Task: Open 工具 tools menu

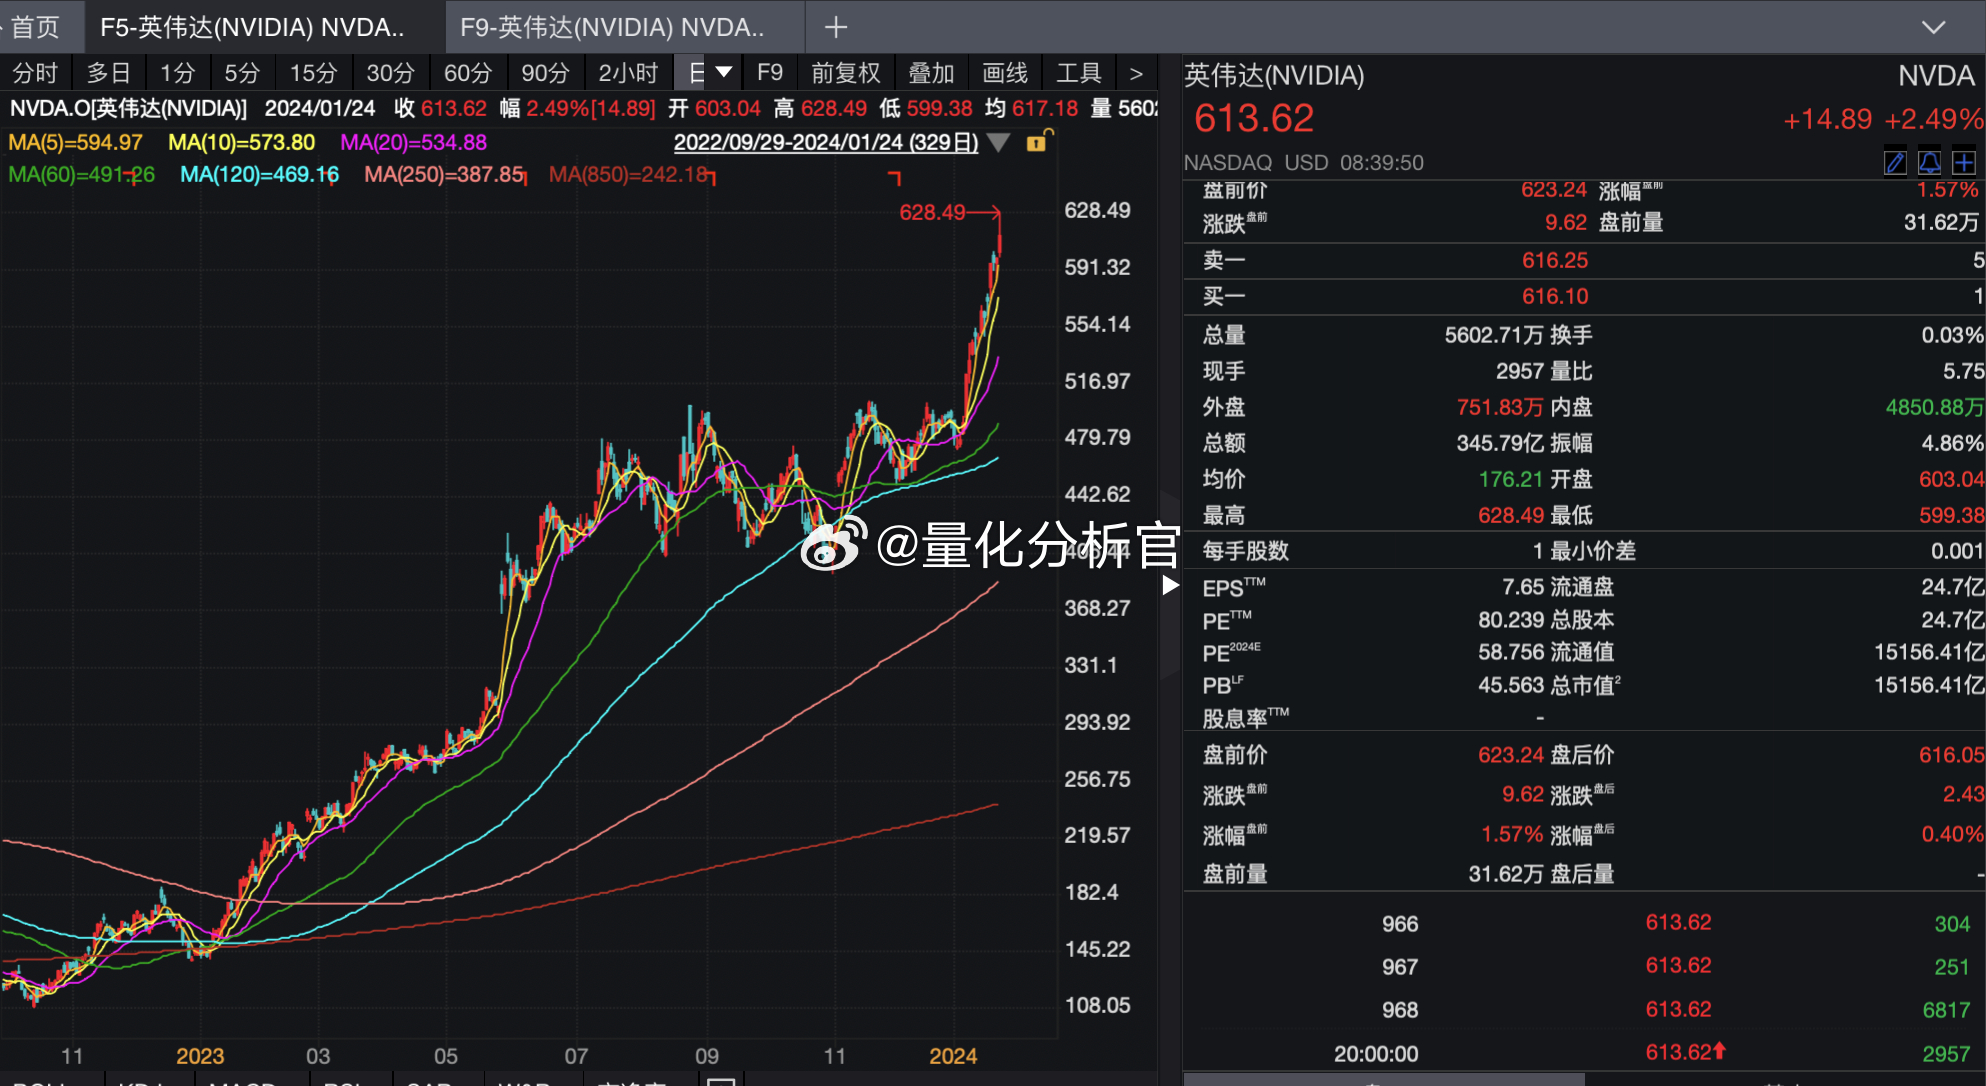Action: click(x=1079, y=73)
